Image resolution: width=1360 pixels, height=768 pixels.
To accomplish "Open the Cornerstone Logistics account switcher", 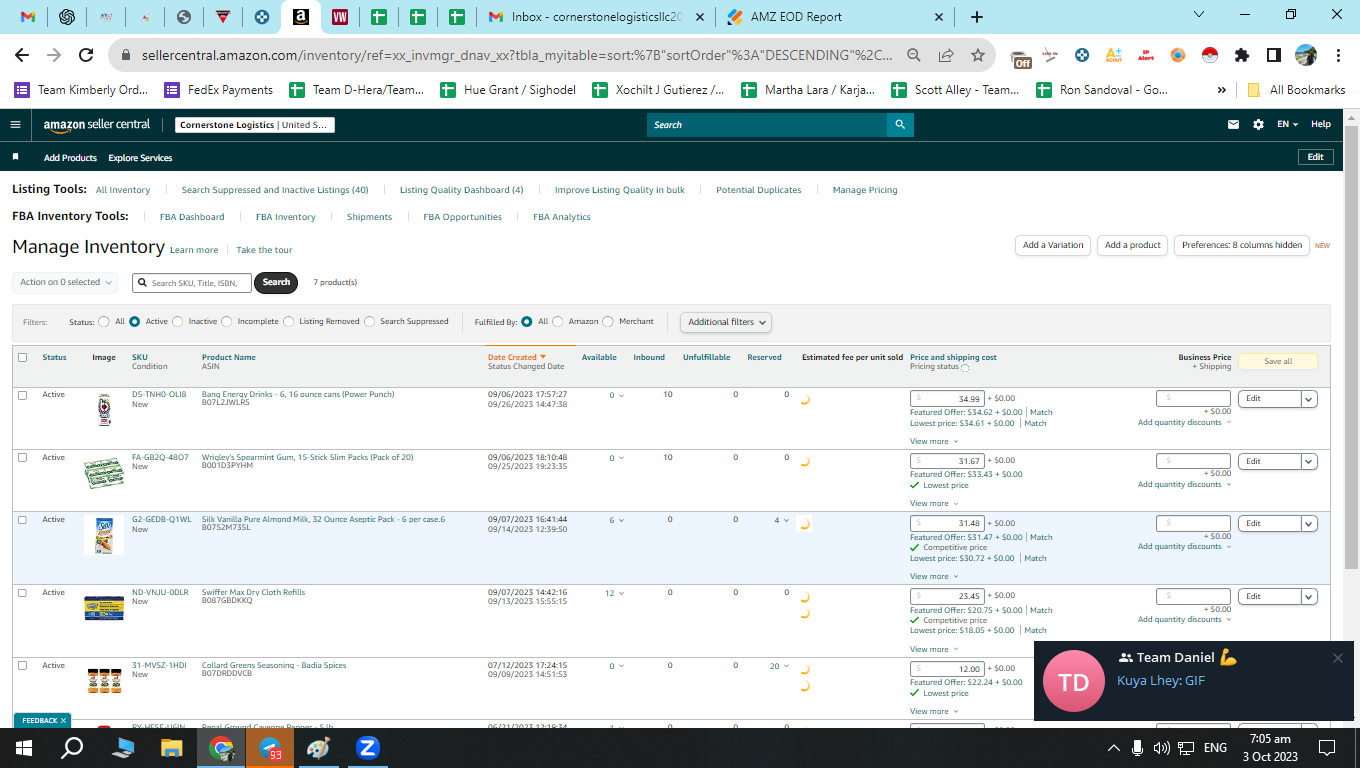I will [x=255, y=125].
